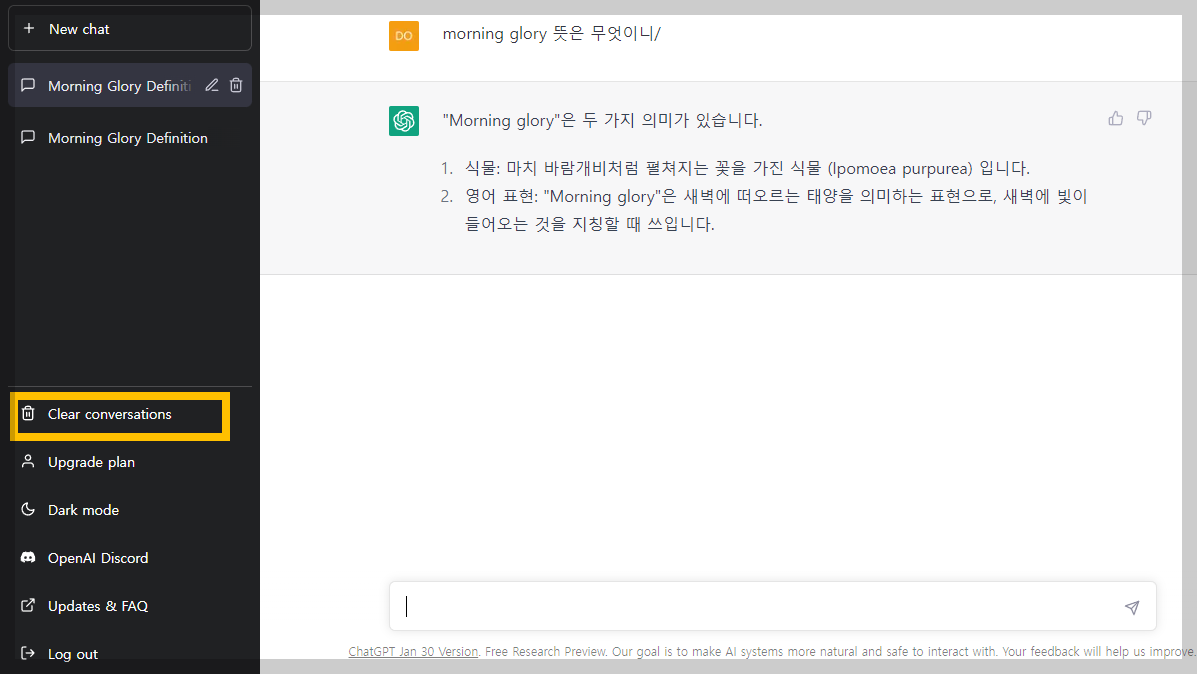The image size is (1197, 674).
Task: Give the response a thumbs up
Action: tap(1115, 117)
